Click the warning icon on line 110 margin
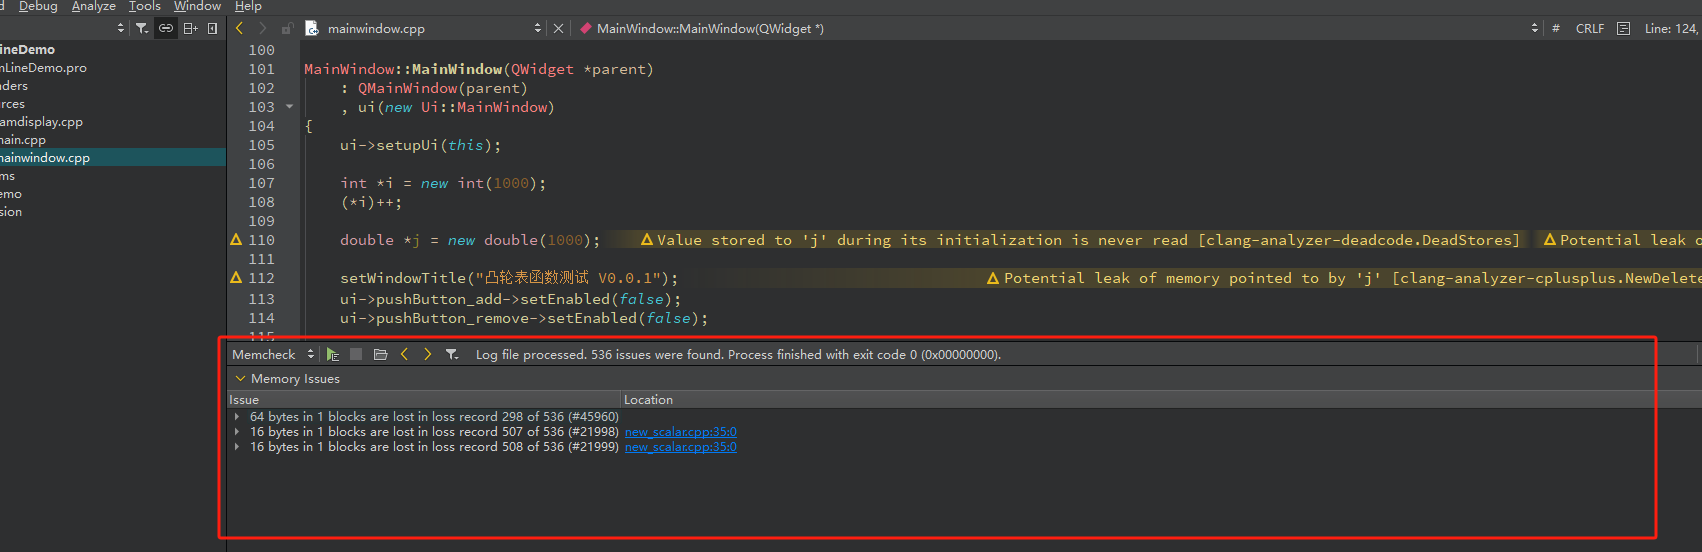The image size is (1702, 552). [x=236, y=240]
